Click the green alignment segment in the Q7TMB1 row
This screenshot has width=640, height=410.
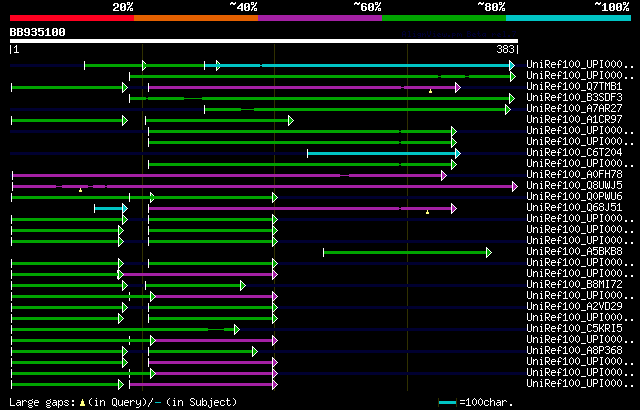coord(67,87)
